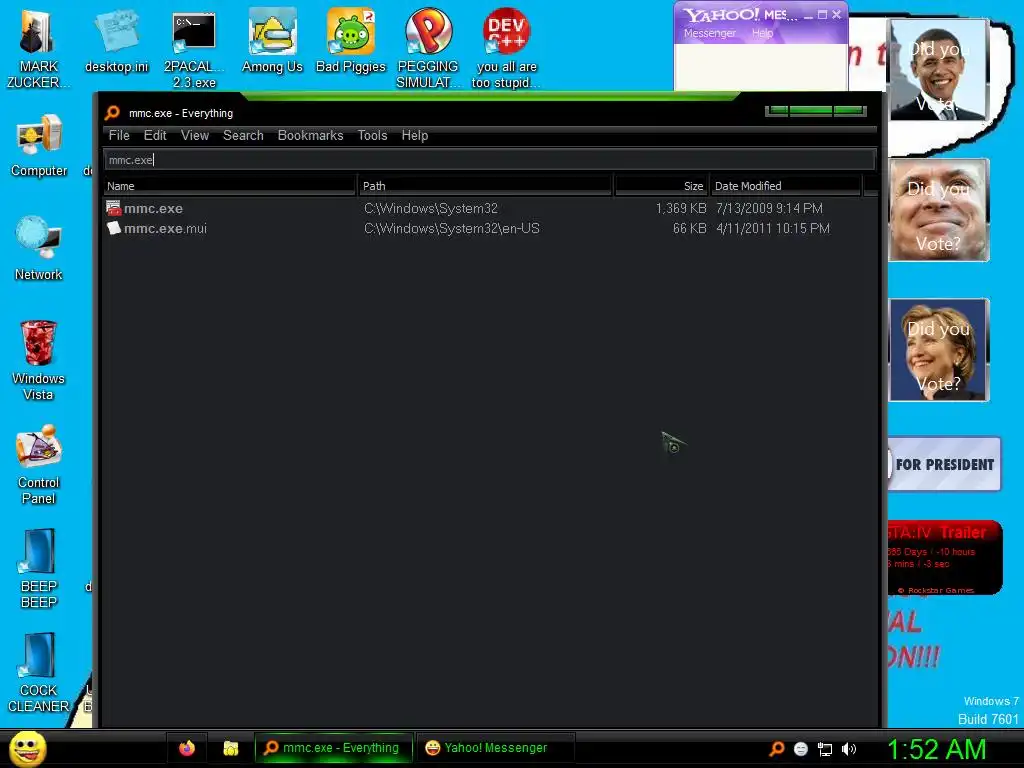Sort results by Name column
The image size is (1024, 768).
229,186
